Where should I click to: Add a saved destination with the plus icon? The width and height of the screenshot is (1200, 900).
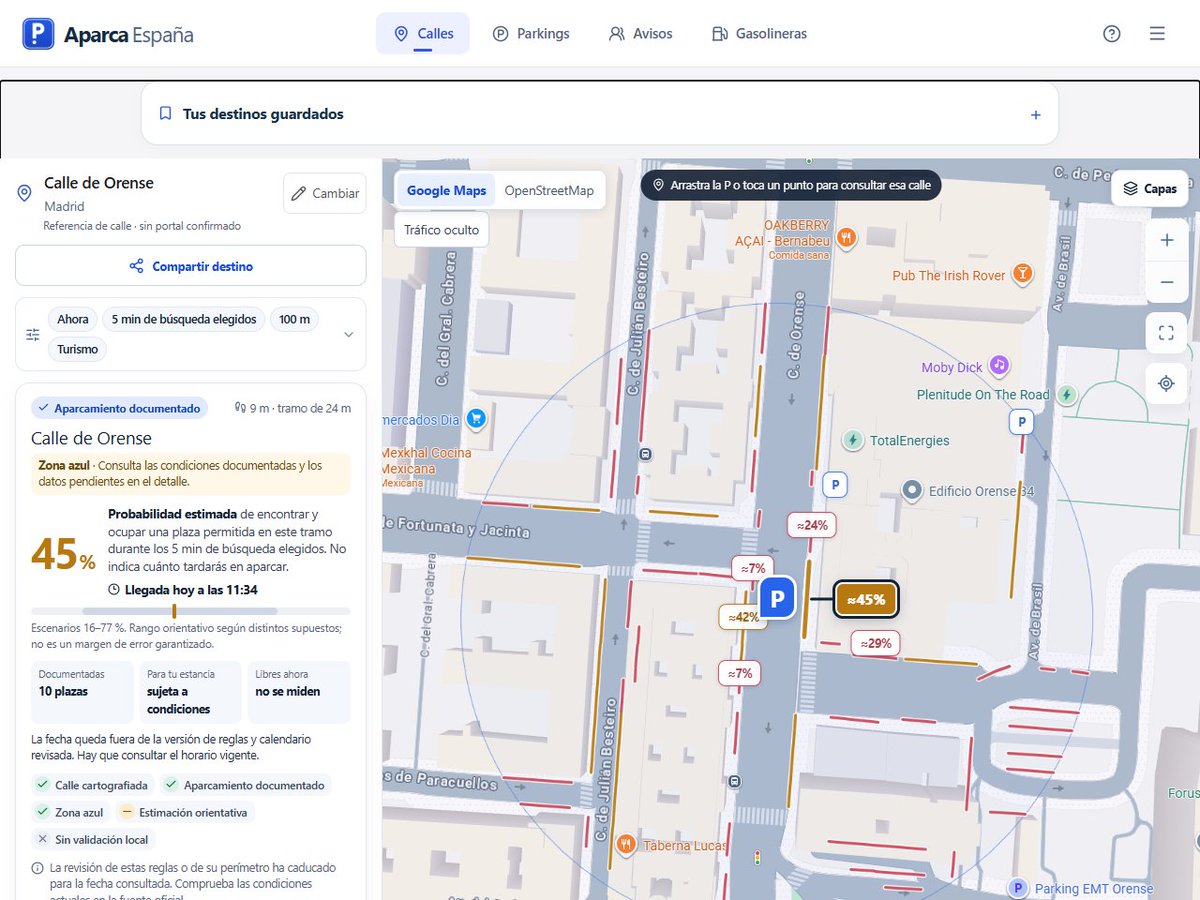point(1036,115)
